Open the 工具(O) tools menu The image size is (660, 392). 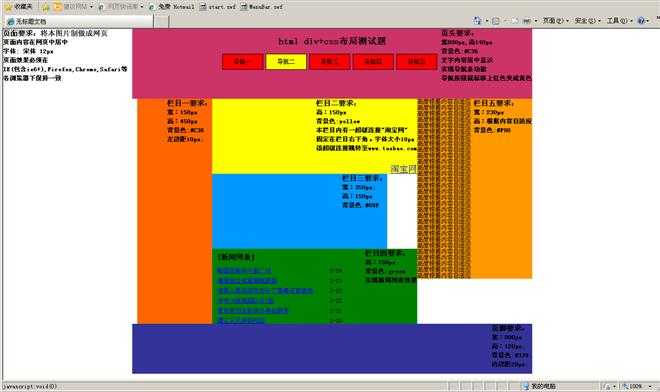620,20
